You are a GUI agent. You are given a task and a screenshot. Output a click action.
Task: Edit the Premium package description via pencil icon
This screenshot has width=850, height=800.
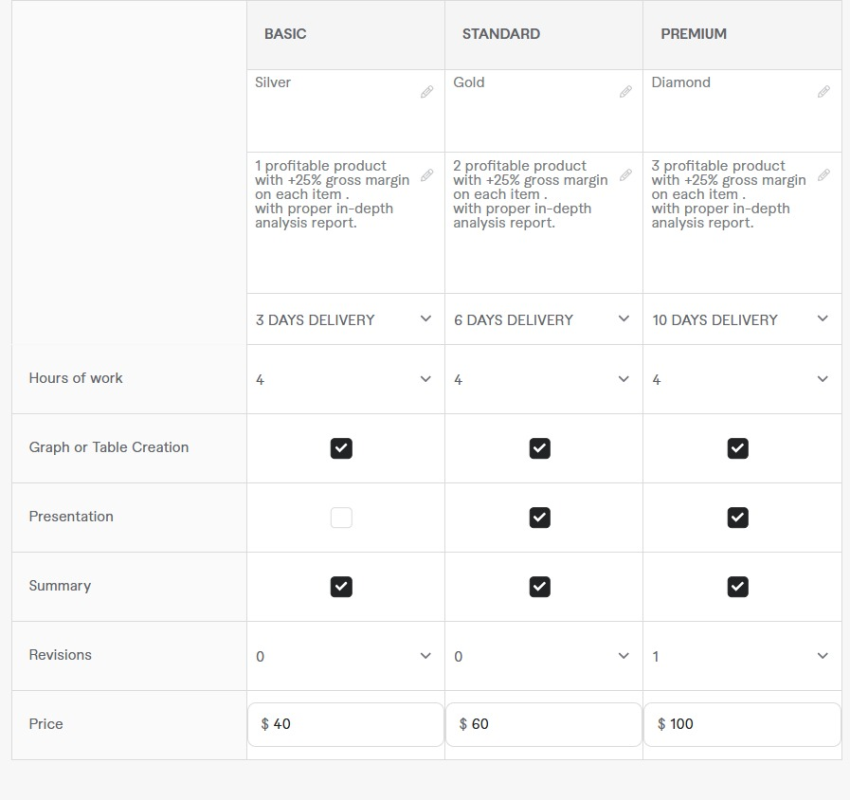tap(823, 175)
